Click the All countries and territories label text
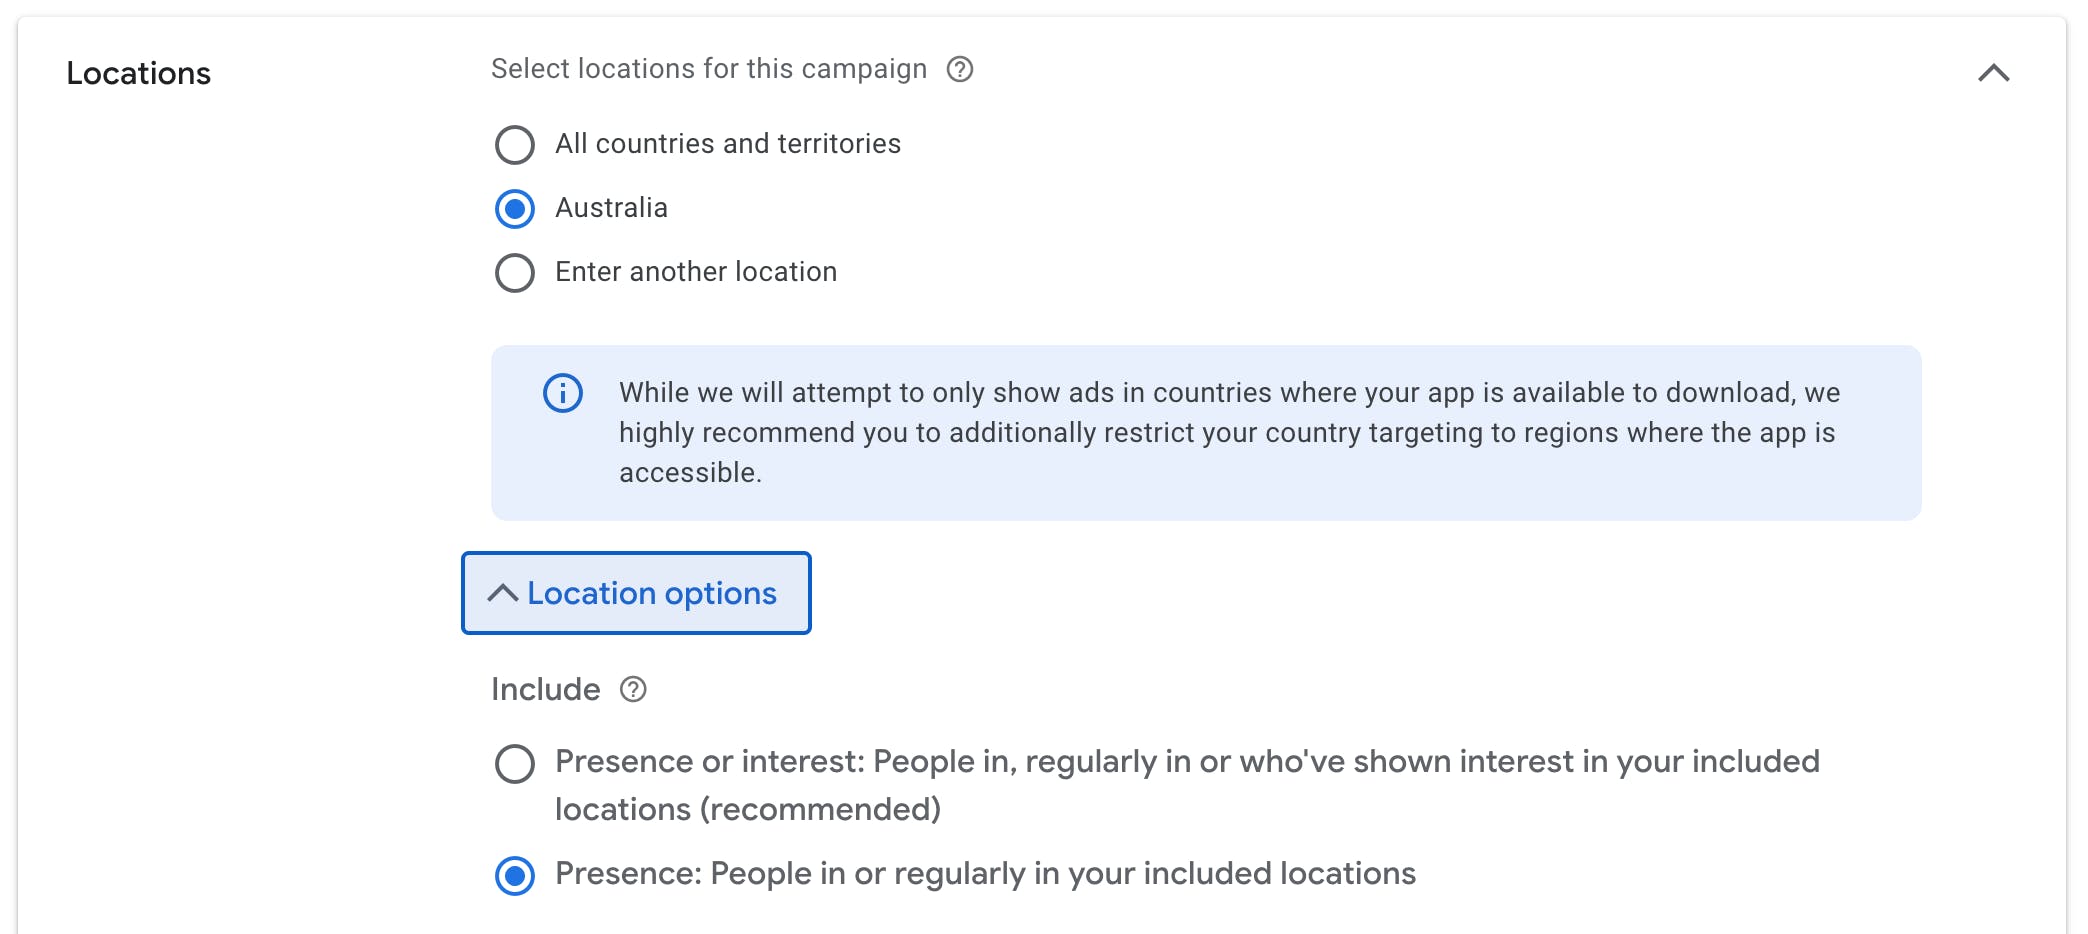2088x934 pixels. pyautogui.click(x=728, y=144)
